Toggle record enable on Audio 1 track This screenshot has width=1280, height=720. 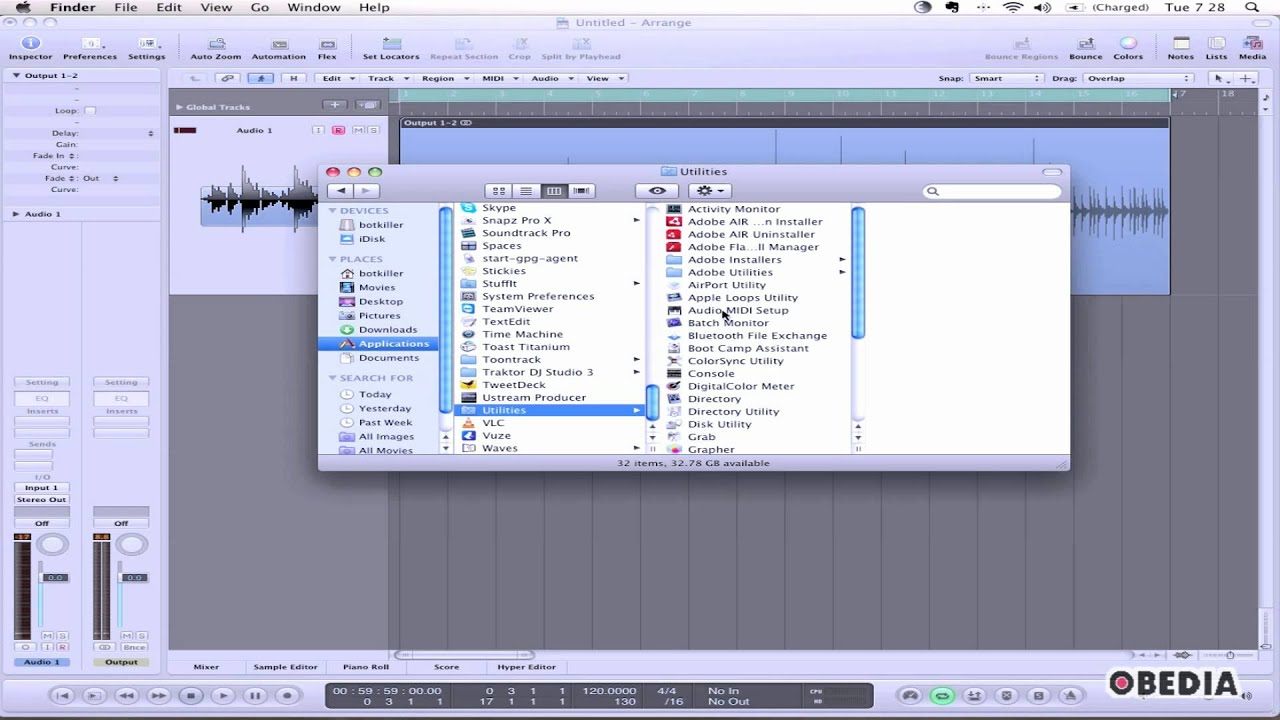[338, 130]
